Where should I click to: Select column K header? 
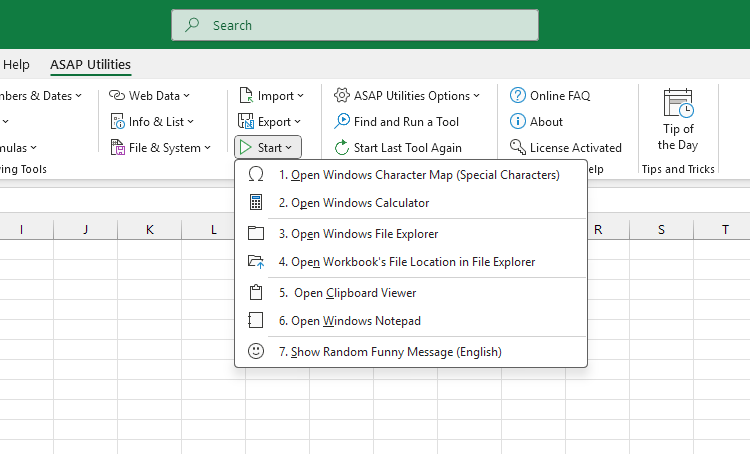(x=150, y=230)
